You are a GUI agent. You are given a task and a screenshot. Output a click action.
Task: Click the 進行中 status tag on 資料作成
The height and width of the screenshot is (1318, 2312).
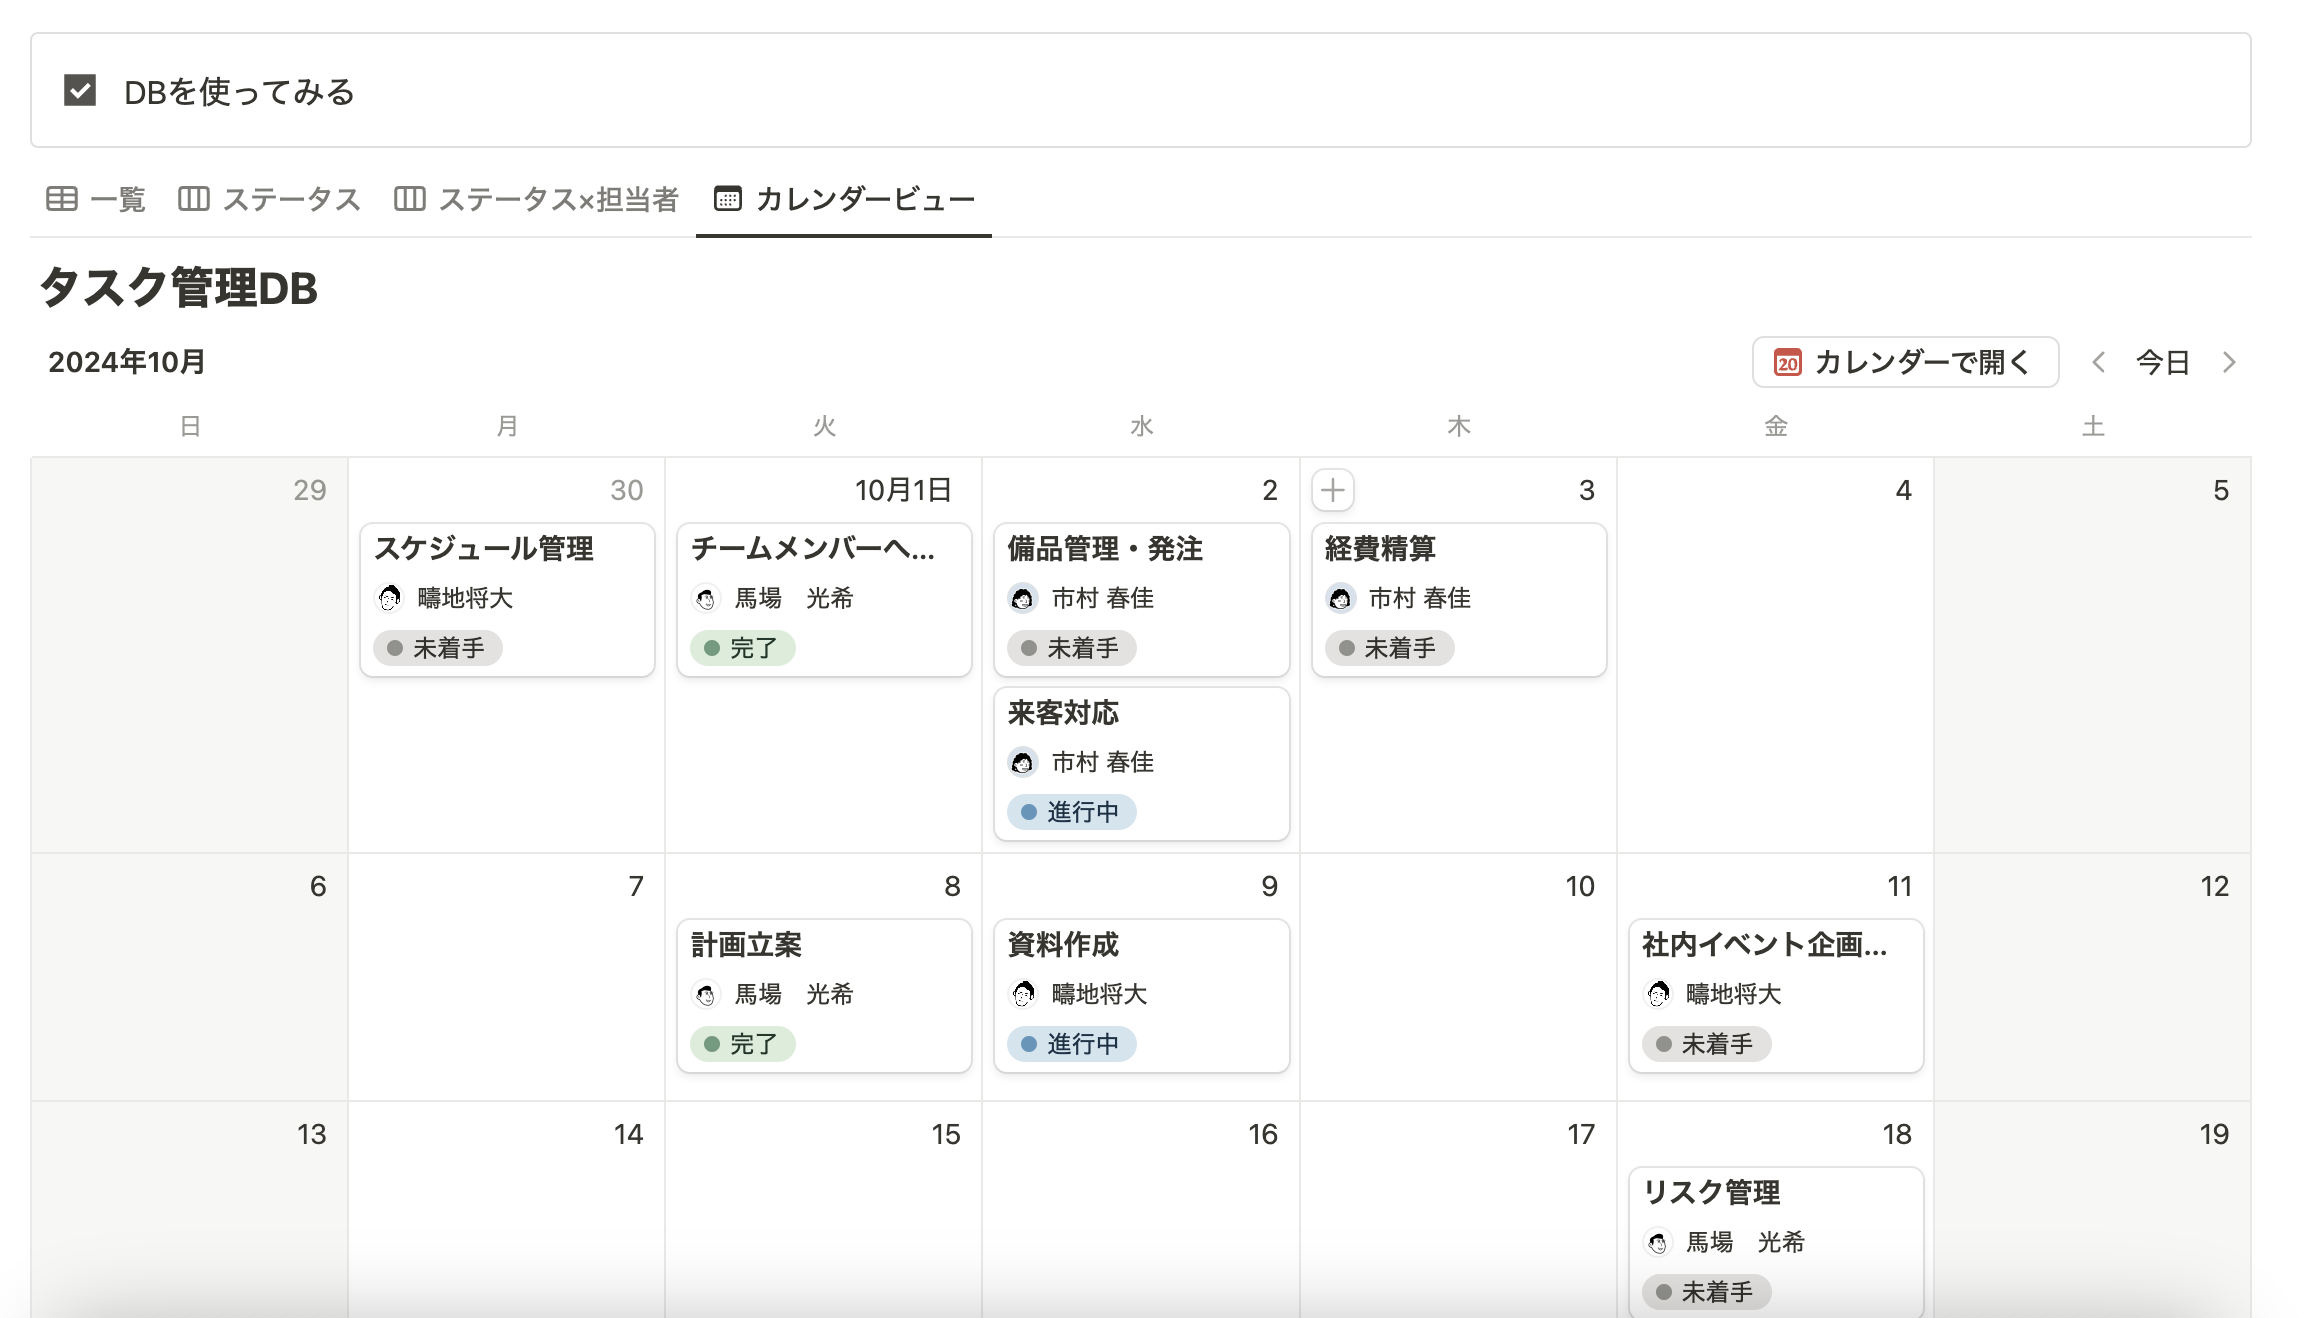(x=1070, y=1044)
